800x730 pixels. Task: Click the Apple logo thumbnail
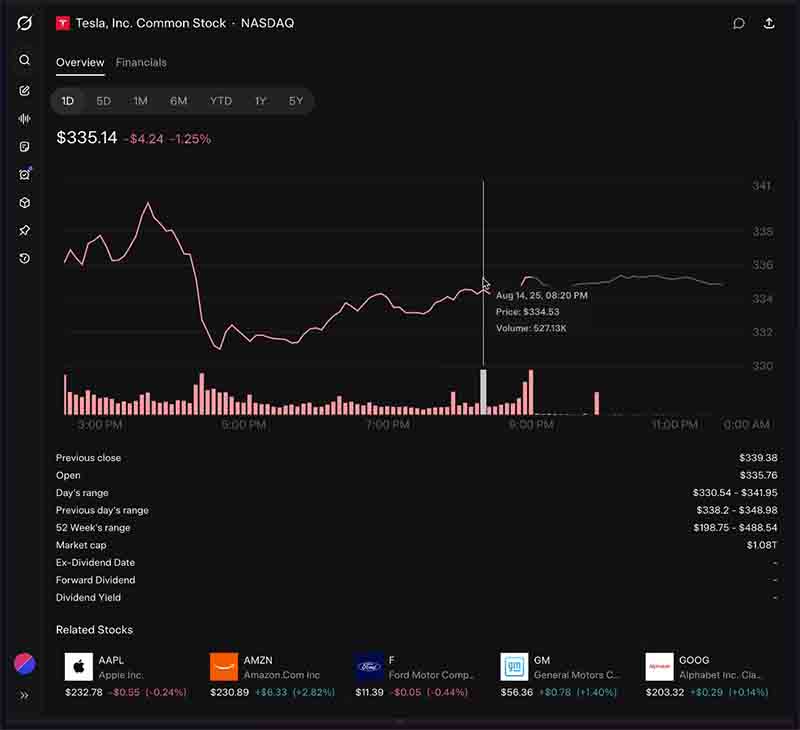point(79,666)
